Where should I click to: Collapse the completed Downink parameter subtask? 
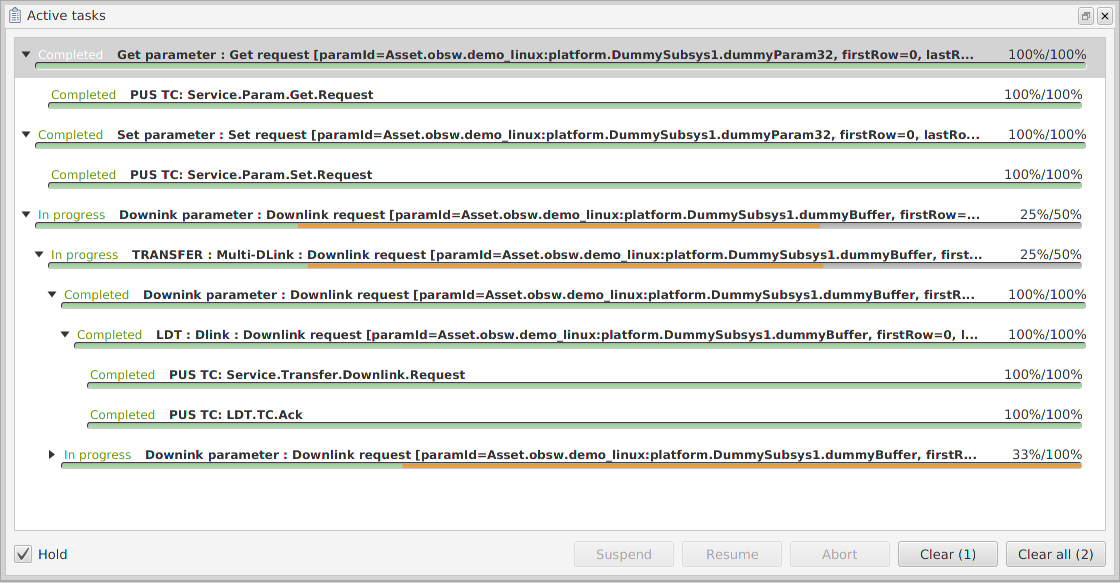(52, 295)
